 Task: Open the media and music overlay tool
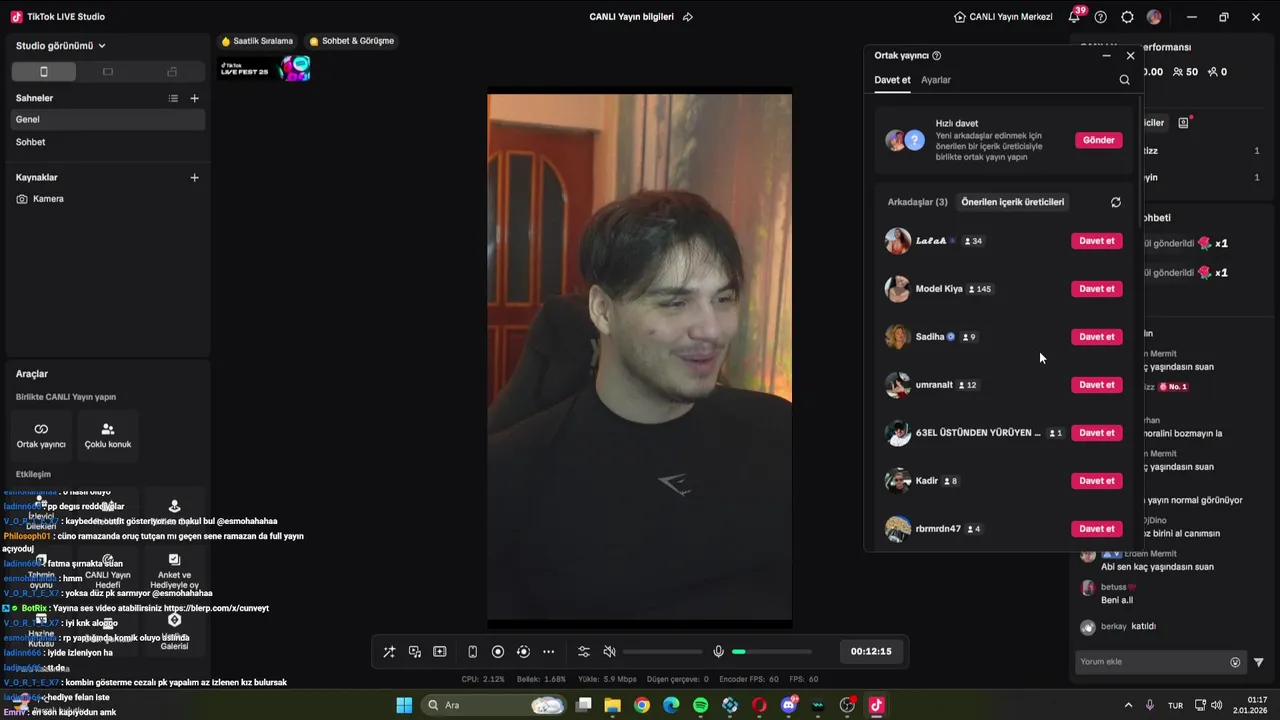415,652
